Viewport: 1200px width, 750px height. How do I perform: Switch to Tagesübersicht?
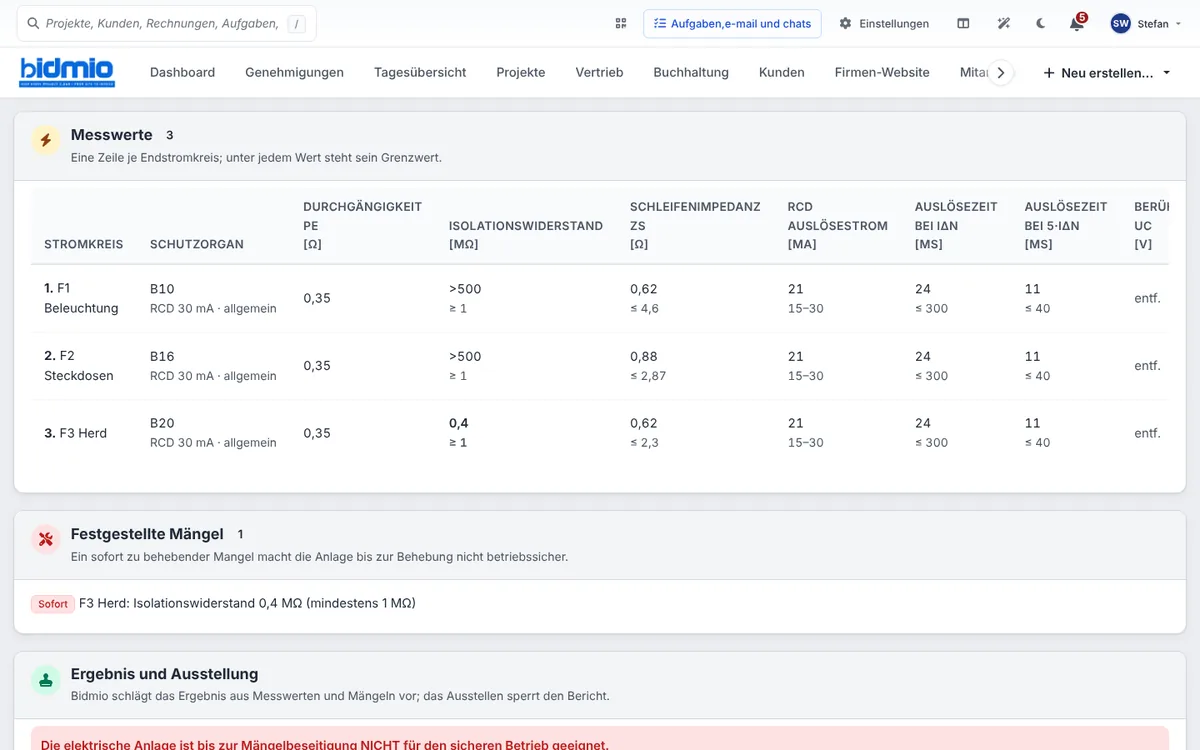tap(420, 72)
